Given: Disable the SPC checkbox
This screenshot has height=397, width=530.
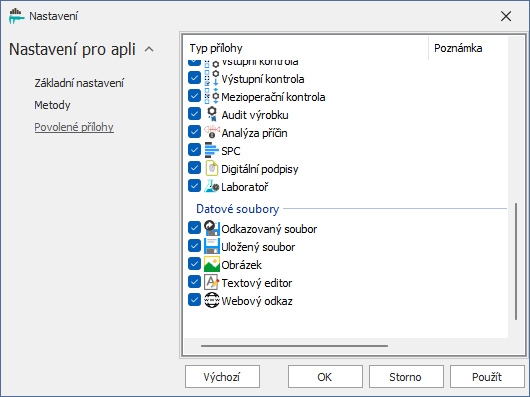Looking at the screenshot, I should click(x=194, y=150).
